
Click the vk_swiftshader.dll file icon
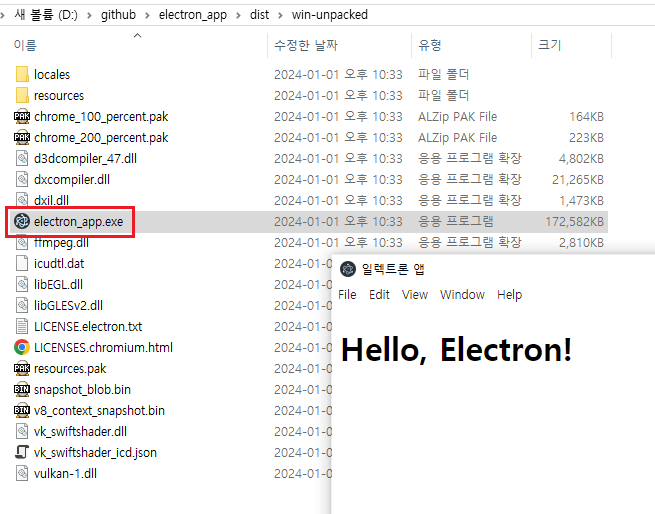pyautogui.click(x=22, y=431)
